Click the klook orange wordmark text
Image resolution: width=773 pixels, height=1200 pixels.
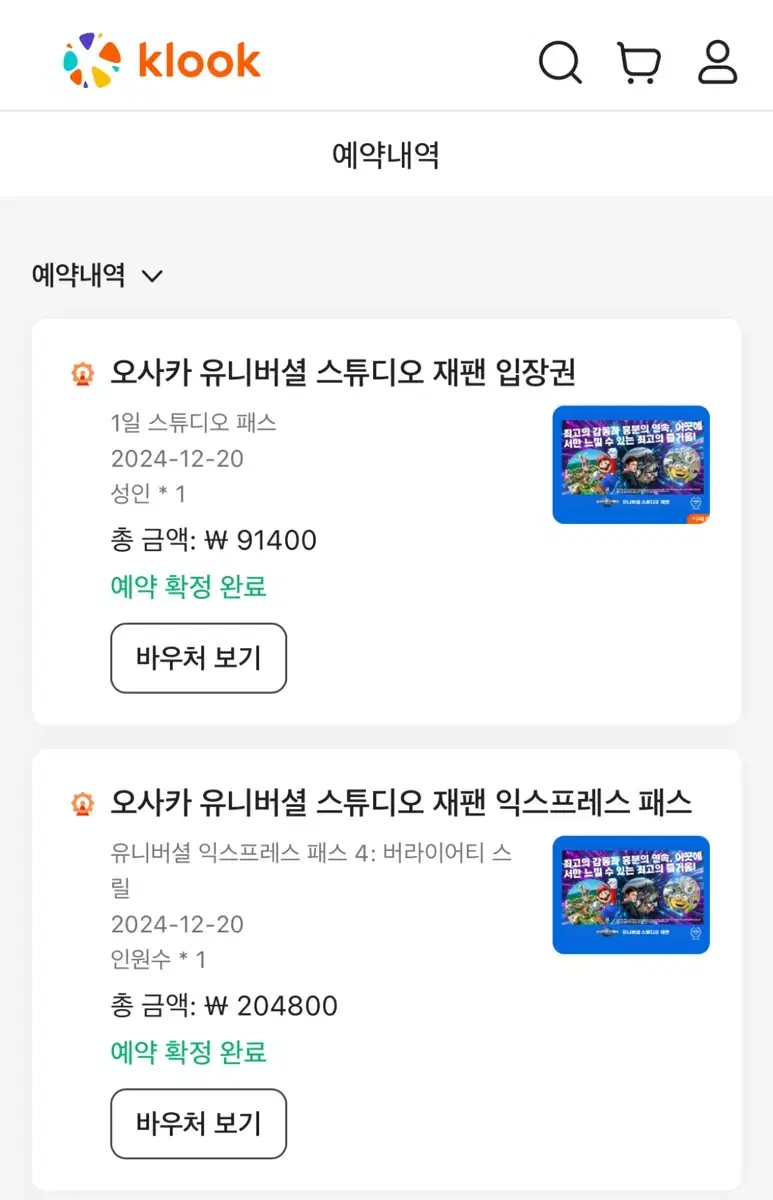[x=199, y=61]
